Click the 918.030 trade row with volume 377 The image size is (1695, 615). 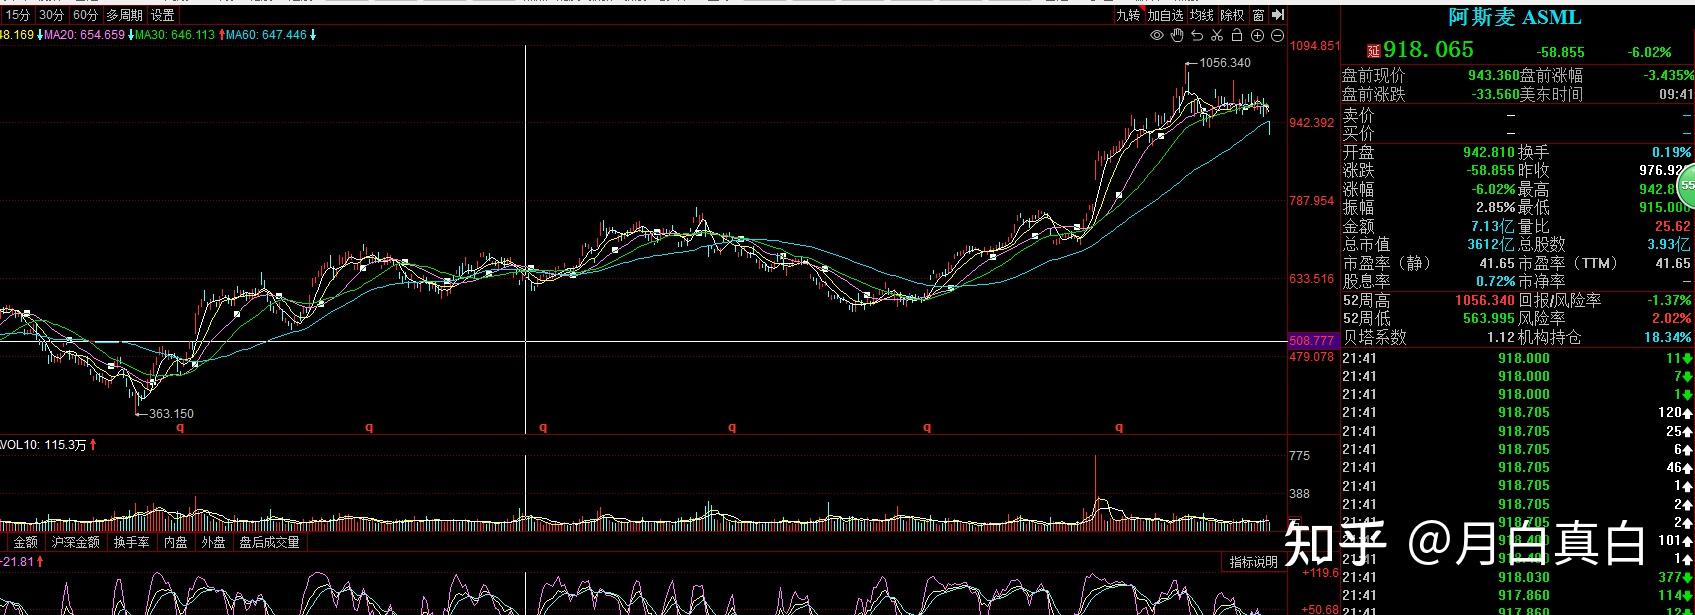point(1518,577)
